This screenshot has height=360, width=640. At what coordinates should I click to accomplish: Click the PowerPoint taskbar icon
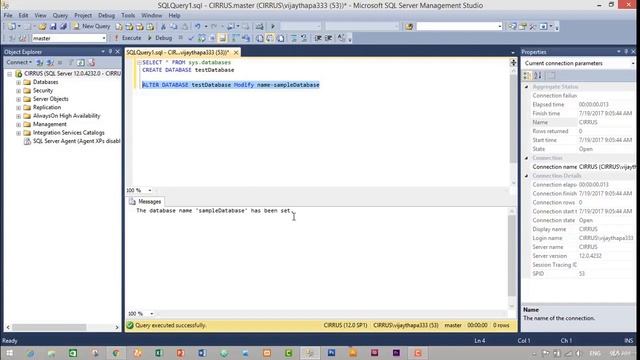tap(180, 353)
